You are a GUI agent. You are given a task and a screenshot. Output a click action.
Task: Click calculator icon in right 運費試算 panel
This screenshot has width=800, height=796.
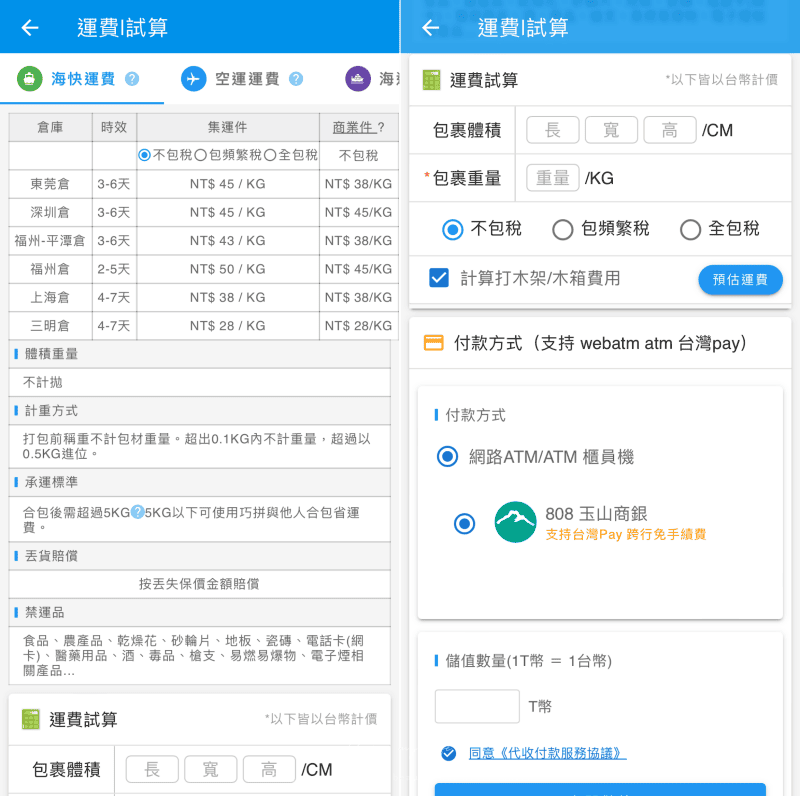coord(431,80)
